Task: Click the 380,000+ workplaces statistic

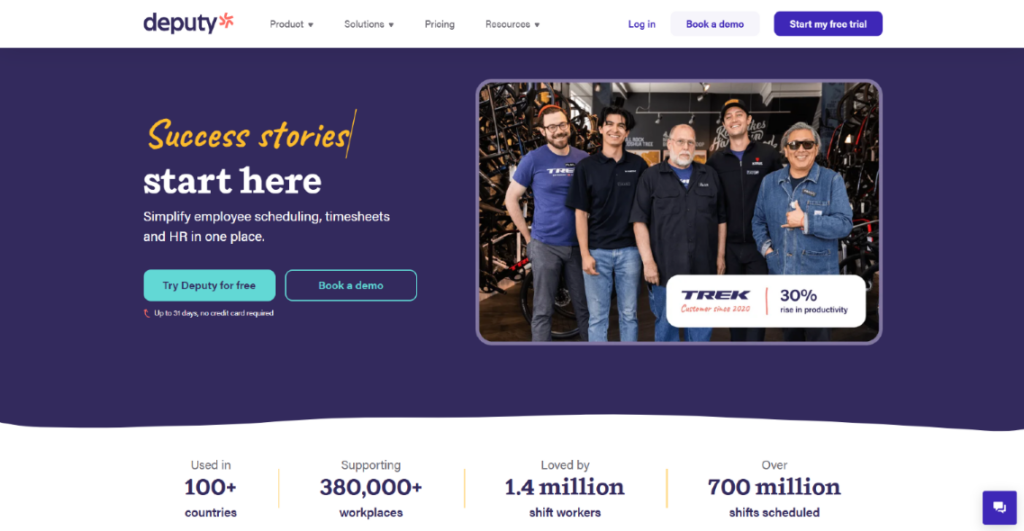Action: coord(371,489)
